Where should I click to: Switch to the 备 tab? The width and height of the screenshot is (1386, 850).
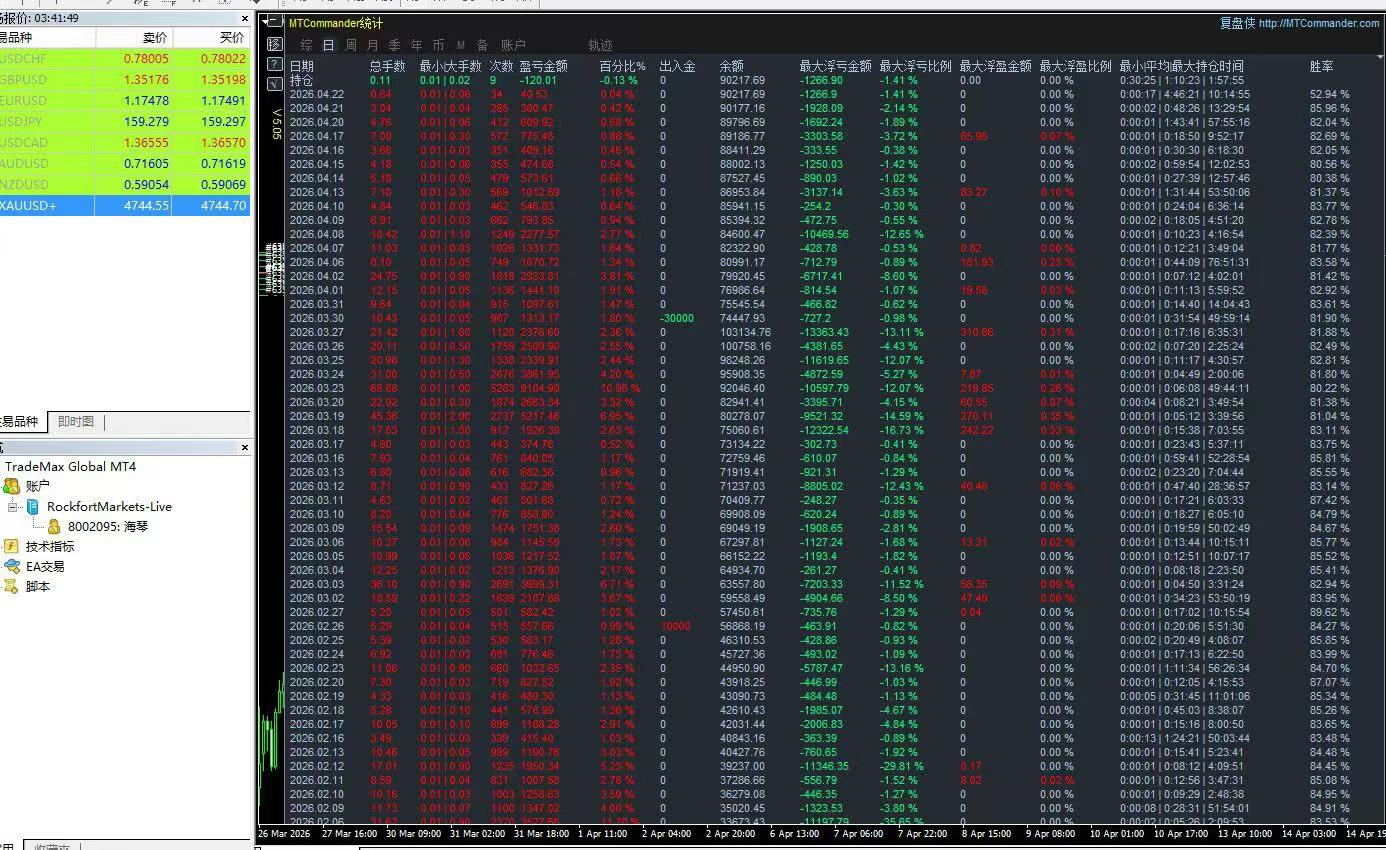point(483,45)
